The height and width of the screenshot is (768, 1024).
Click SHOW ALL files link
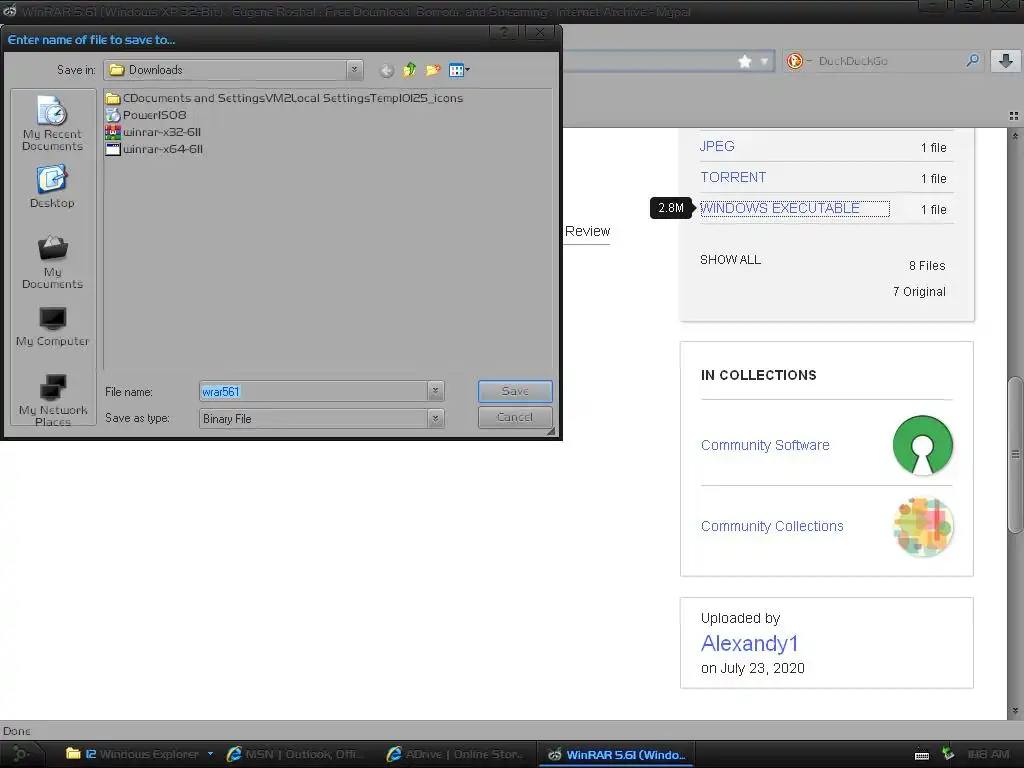point(730,260)
